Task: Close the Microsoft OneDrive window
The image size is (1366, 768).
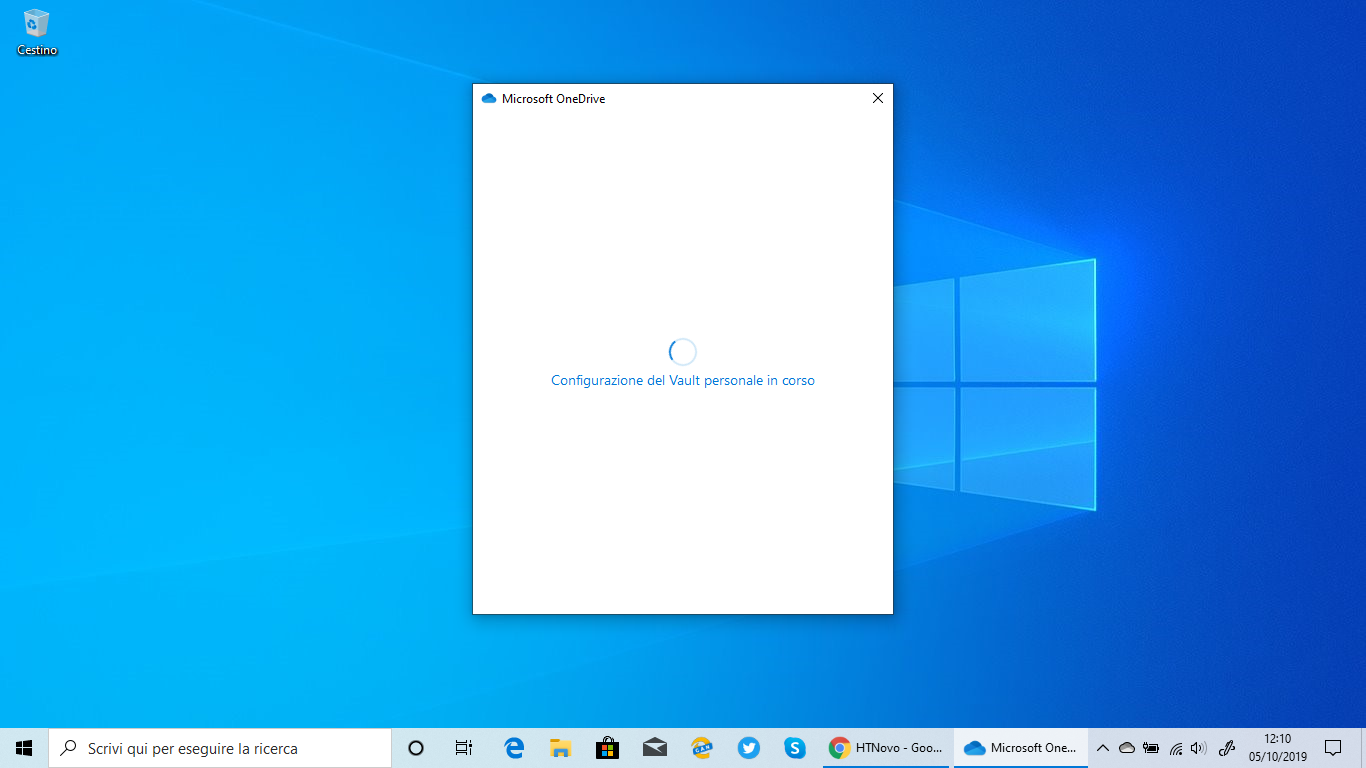Action: point(878,98)
